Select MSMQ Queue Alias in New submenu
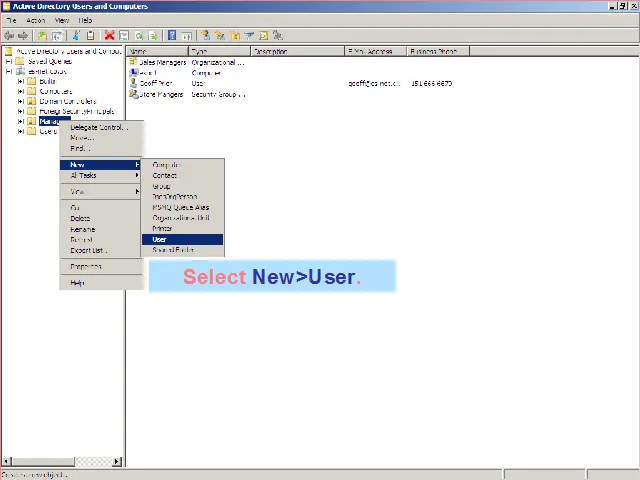Screen dimensions: 640x480 point(182,207)
